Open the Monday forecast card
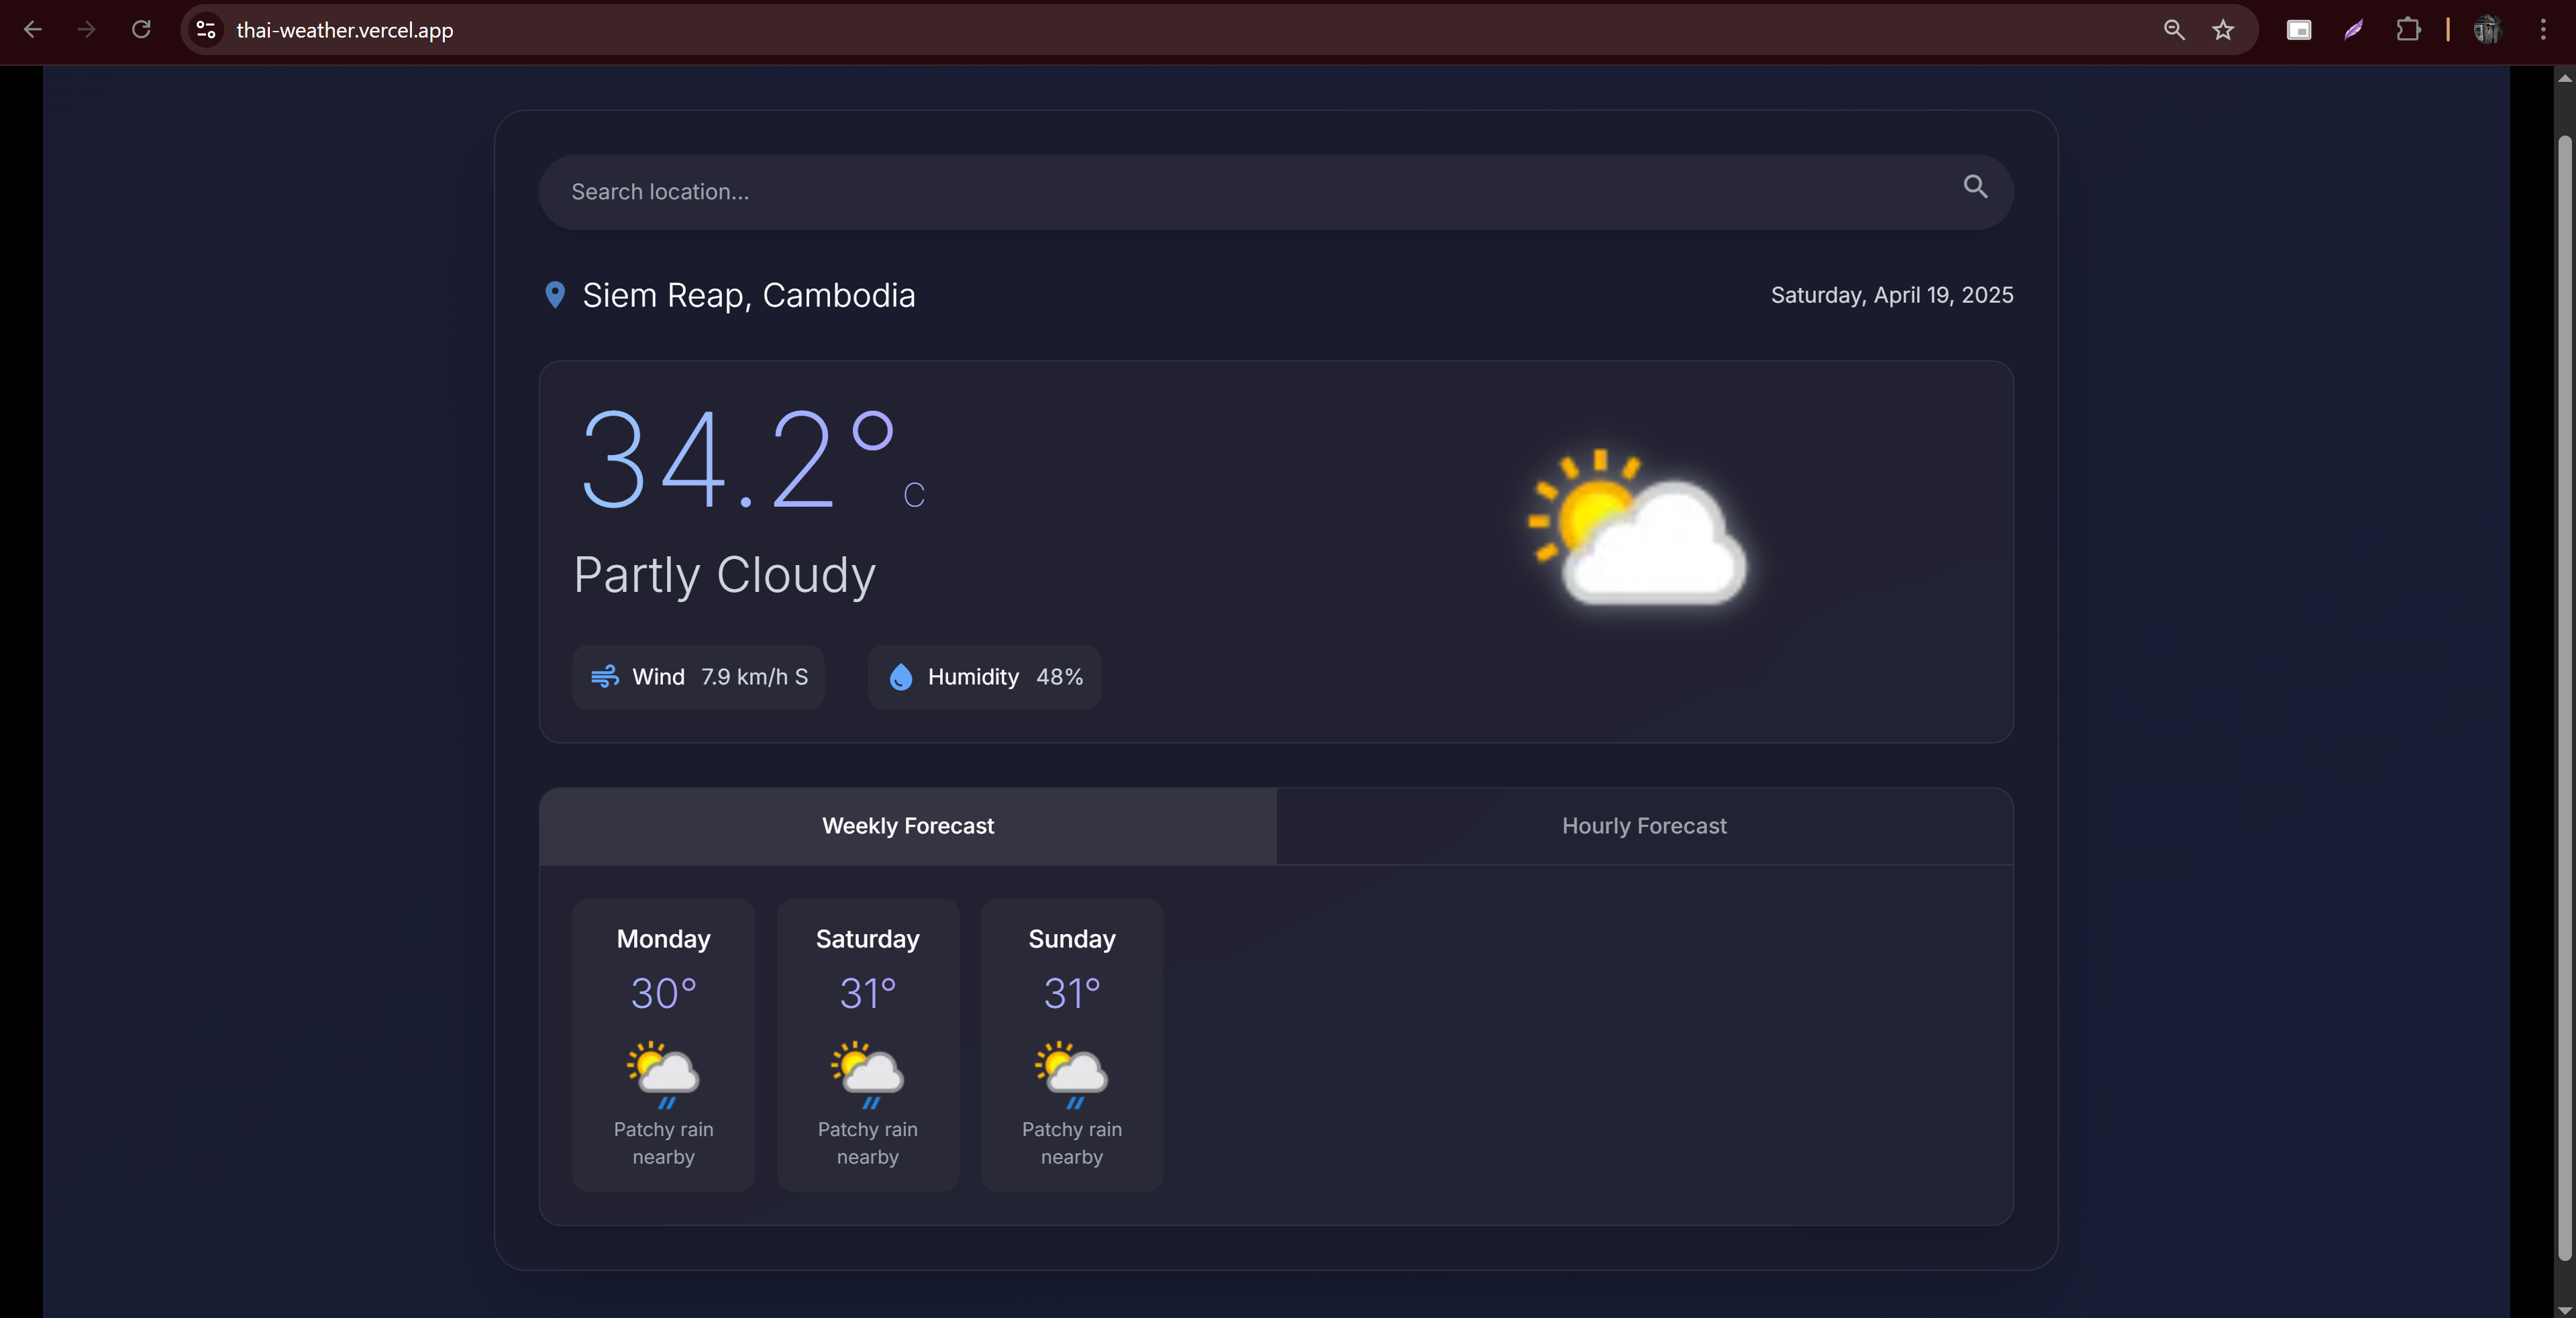2576x1318 pixels. coord(663,1044)
